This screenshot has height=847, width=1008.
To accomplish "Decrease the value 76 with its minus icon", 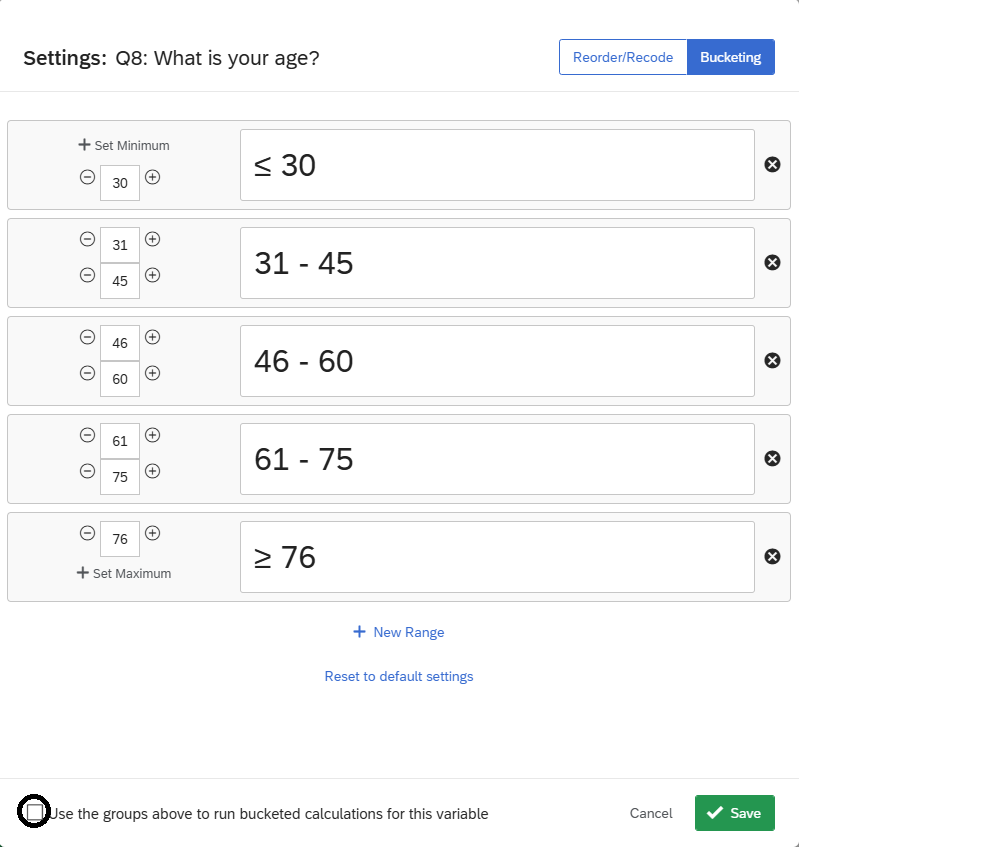I will (87, 533).
